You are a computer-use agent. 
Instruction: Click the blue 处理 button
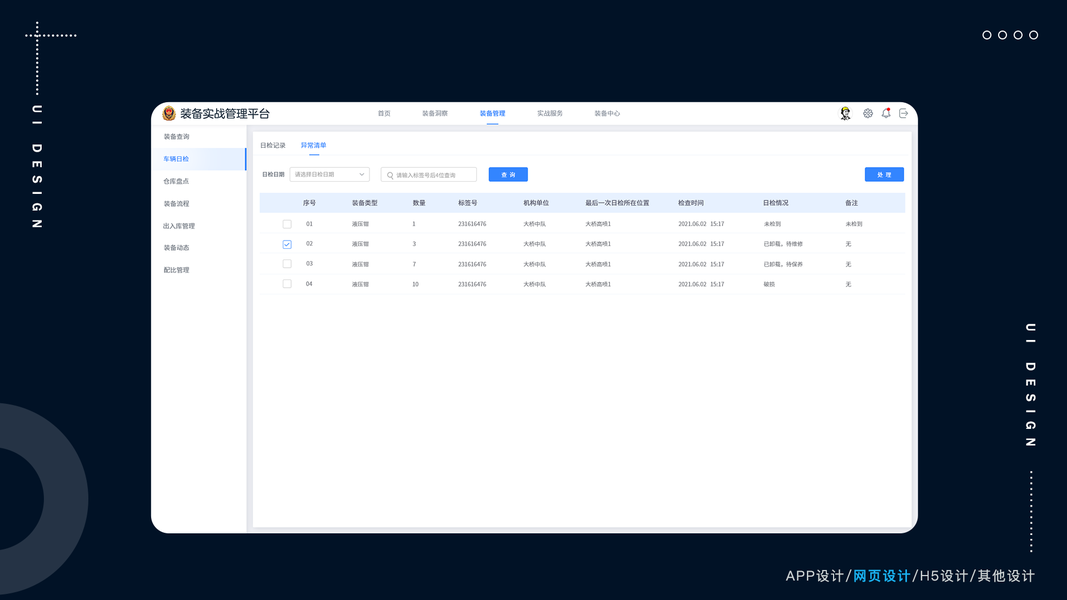[x=884, y=175]
